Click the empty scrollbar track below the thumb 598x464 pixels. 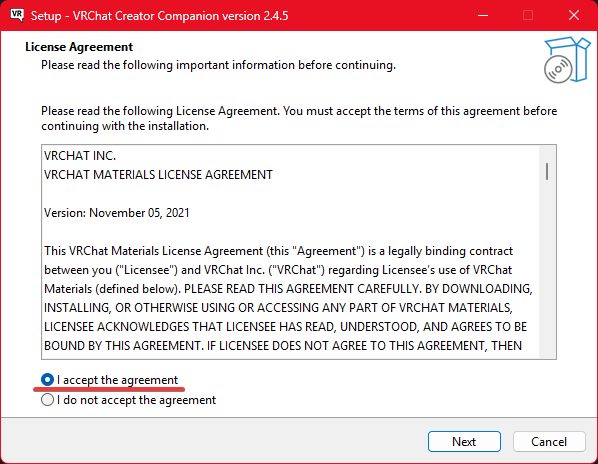click(x=547, y=269)
